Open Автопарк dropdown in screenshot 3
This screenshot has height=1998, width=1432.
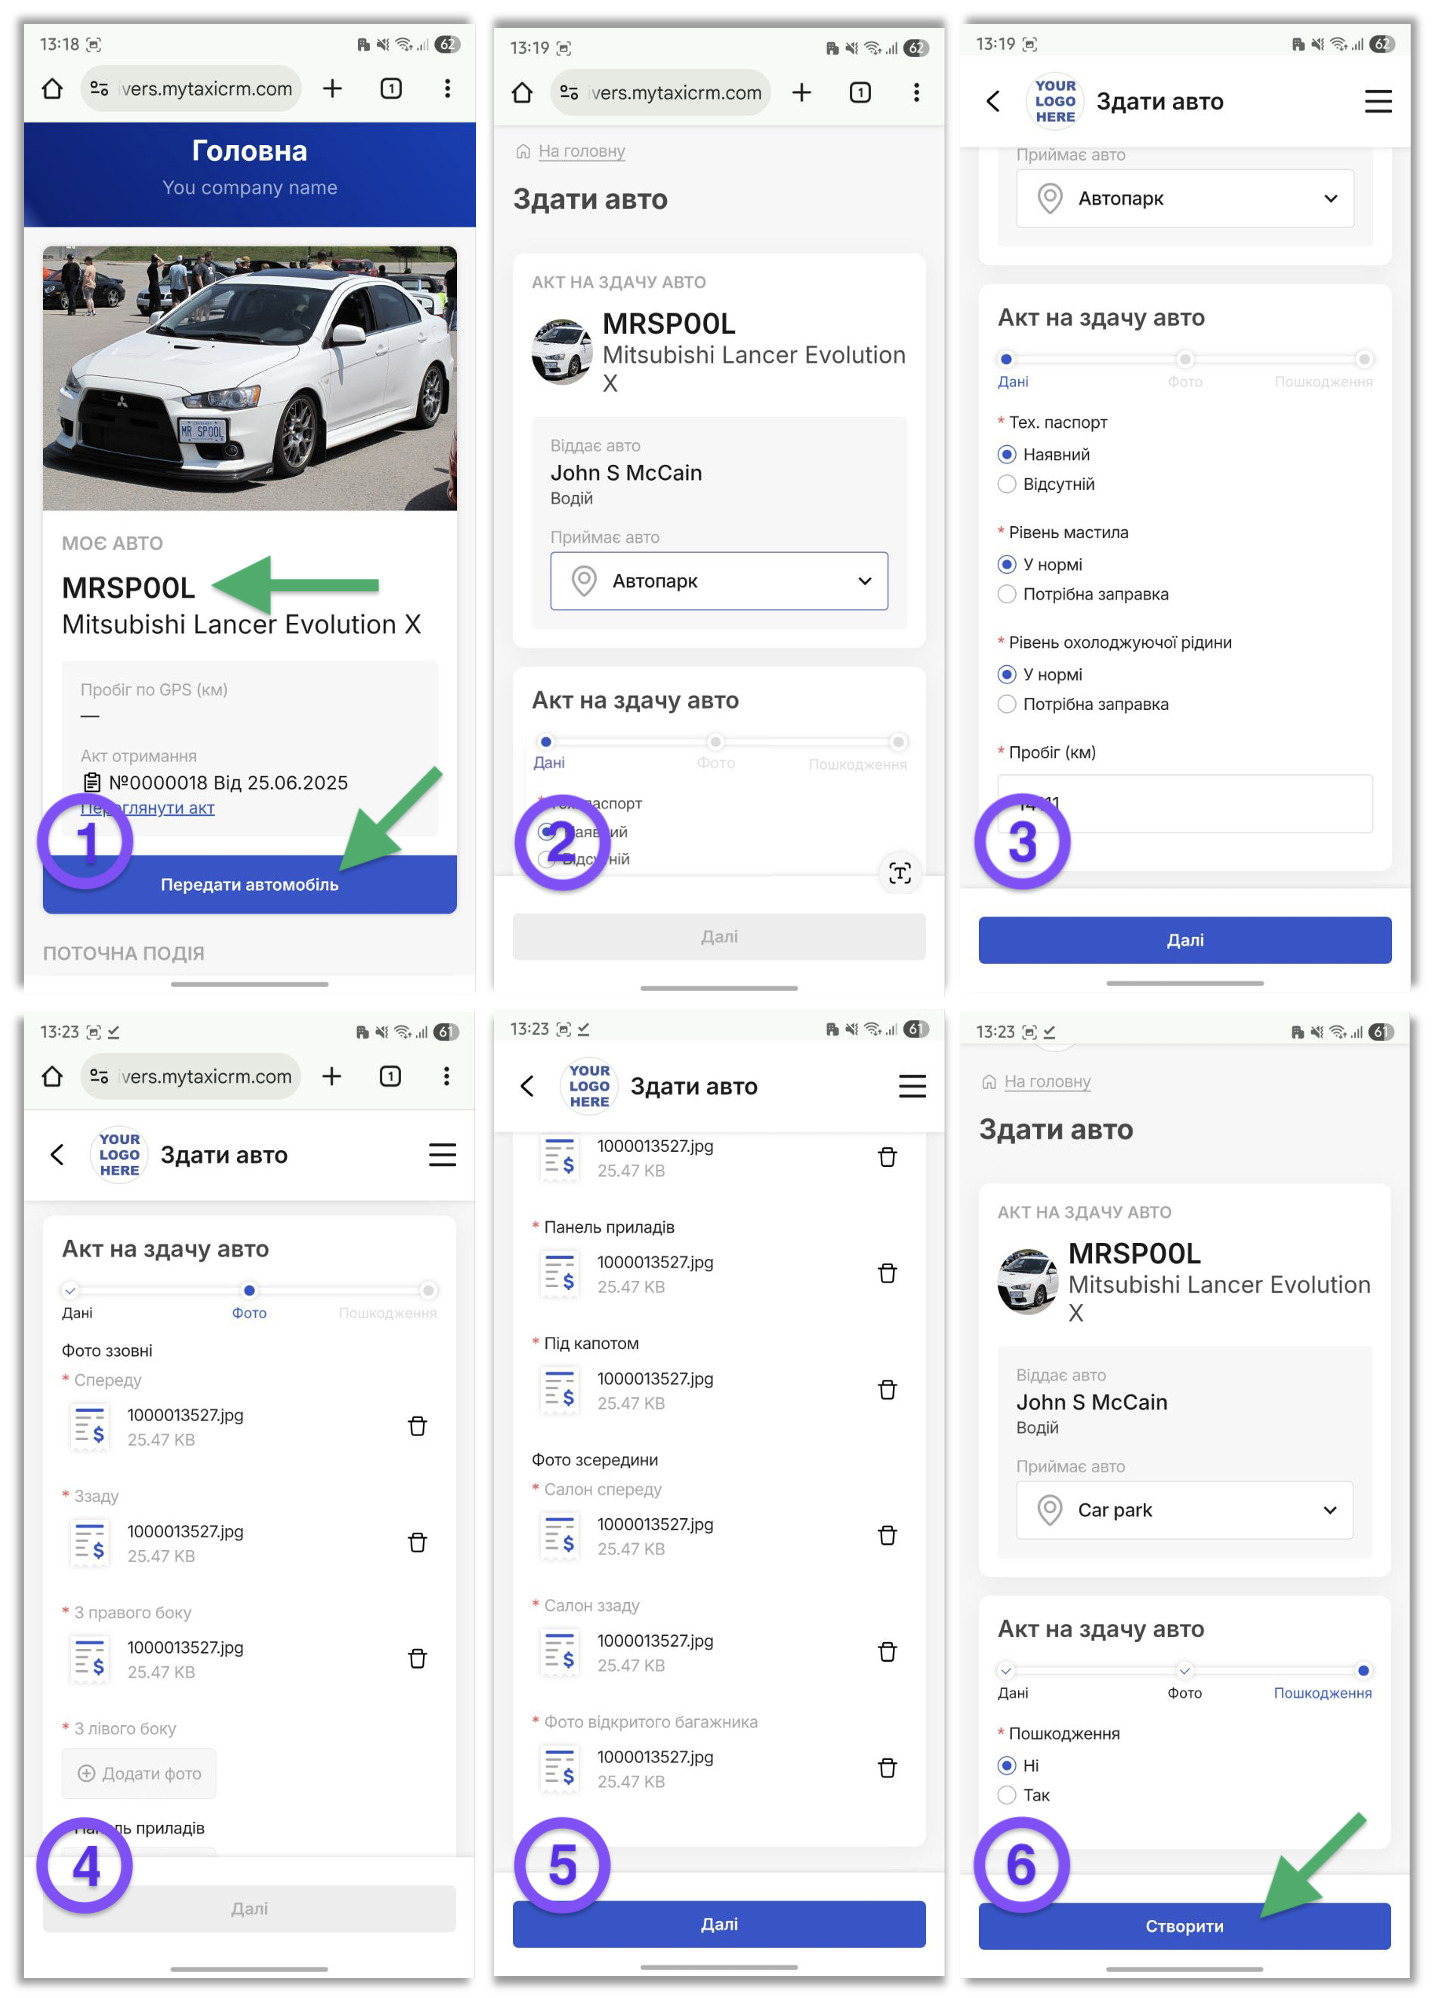(x=1185, y=198)
